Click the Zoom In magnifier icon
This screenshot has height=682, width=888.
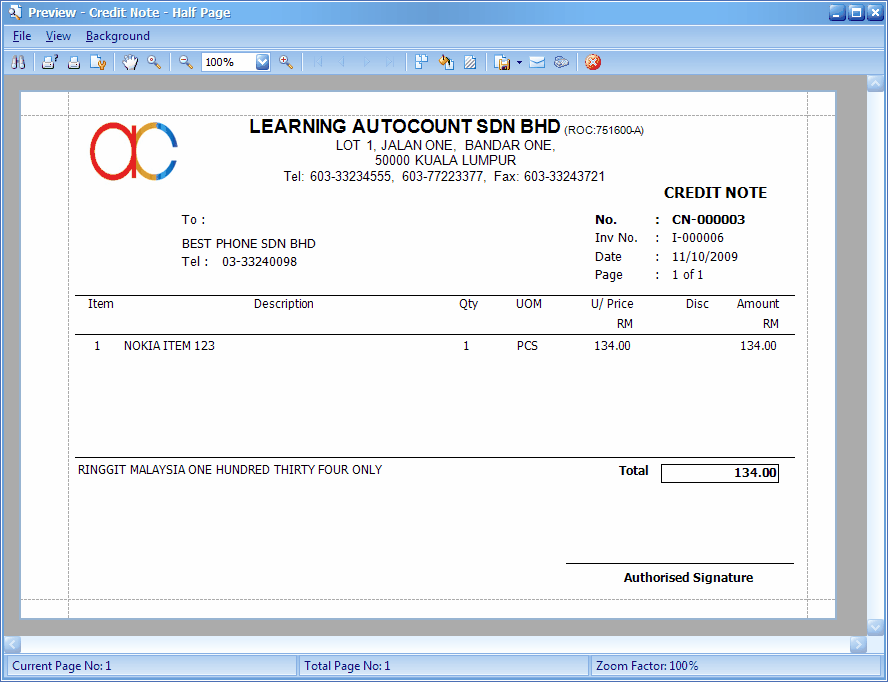tap(286, 62)
